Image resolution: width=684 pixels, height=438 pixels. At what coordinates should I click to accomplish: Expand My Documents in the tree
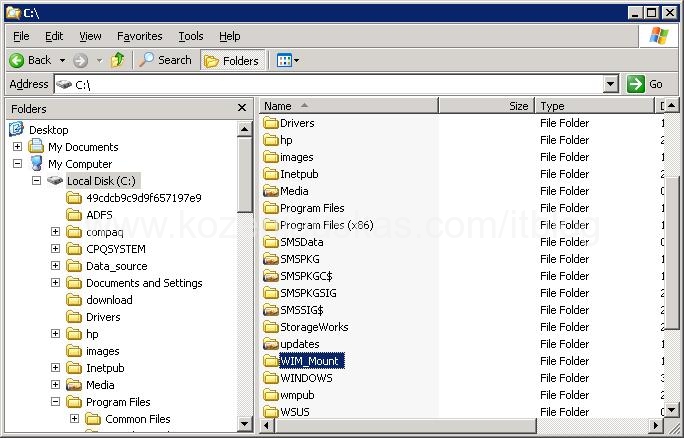[17, 147]
